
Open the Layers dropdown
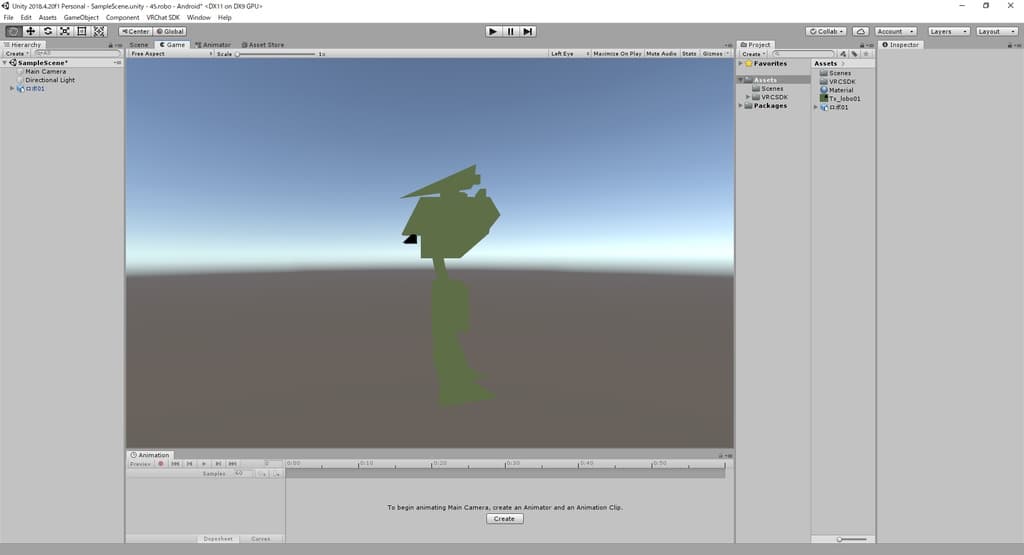[x=948, y=31]
